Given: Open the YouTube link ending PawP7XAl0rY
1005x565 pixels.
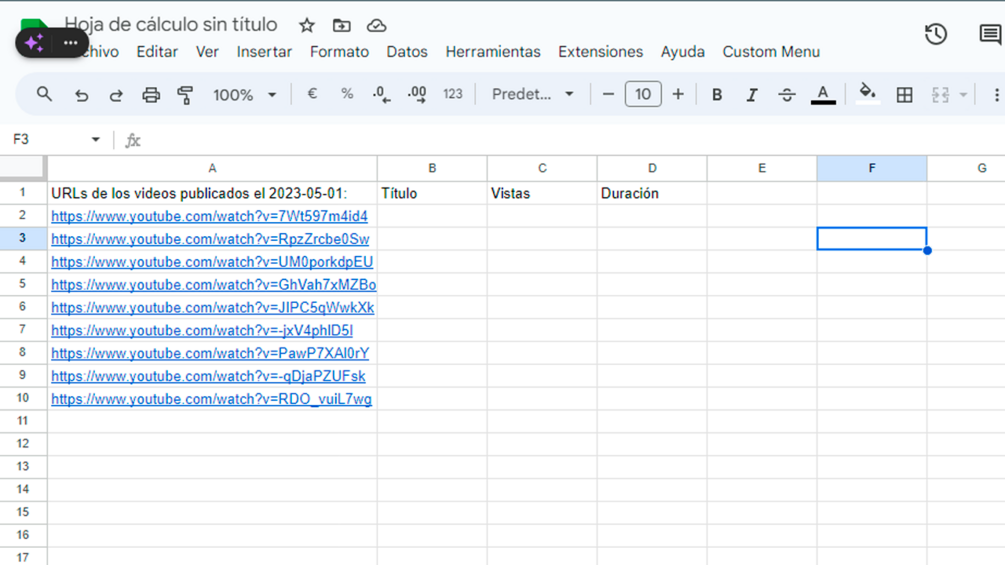Looking at the screenshot, I should coord(210,354).
